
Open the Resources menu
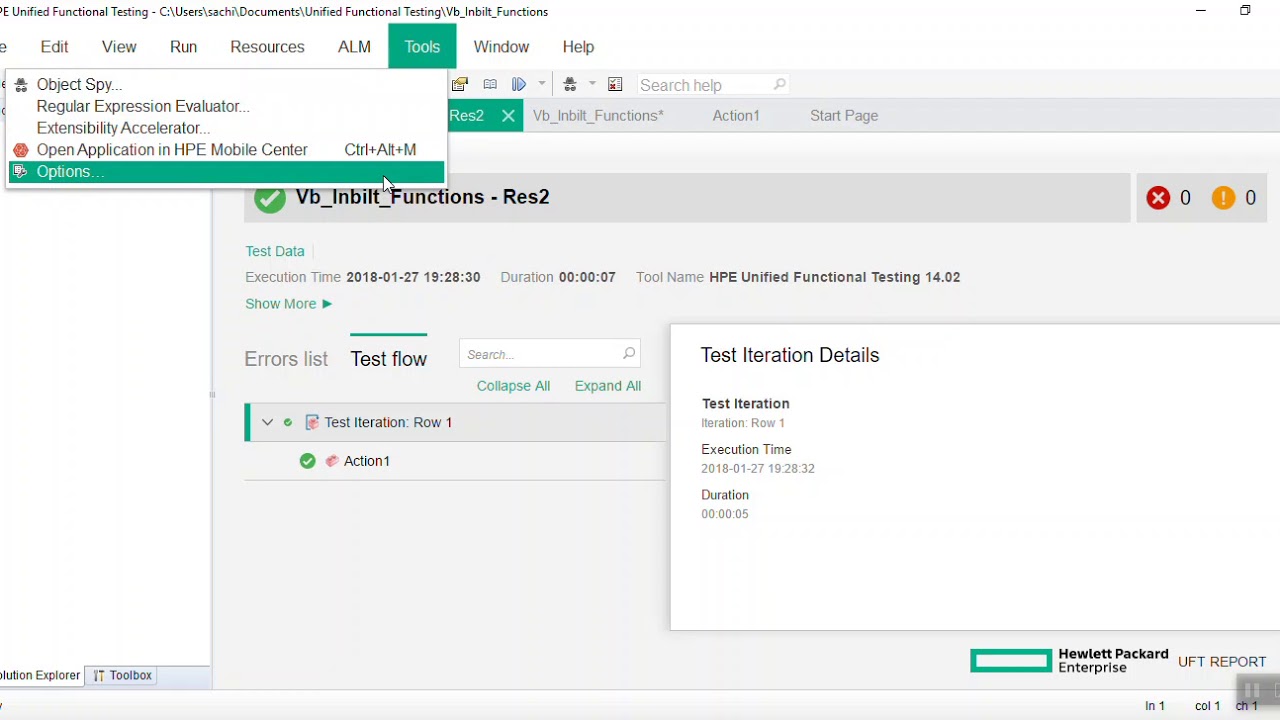coord(267,47)
